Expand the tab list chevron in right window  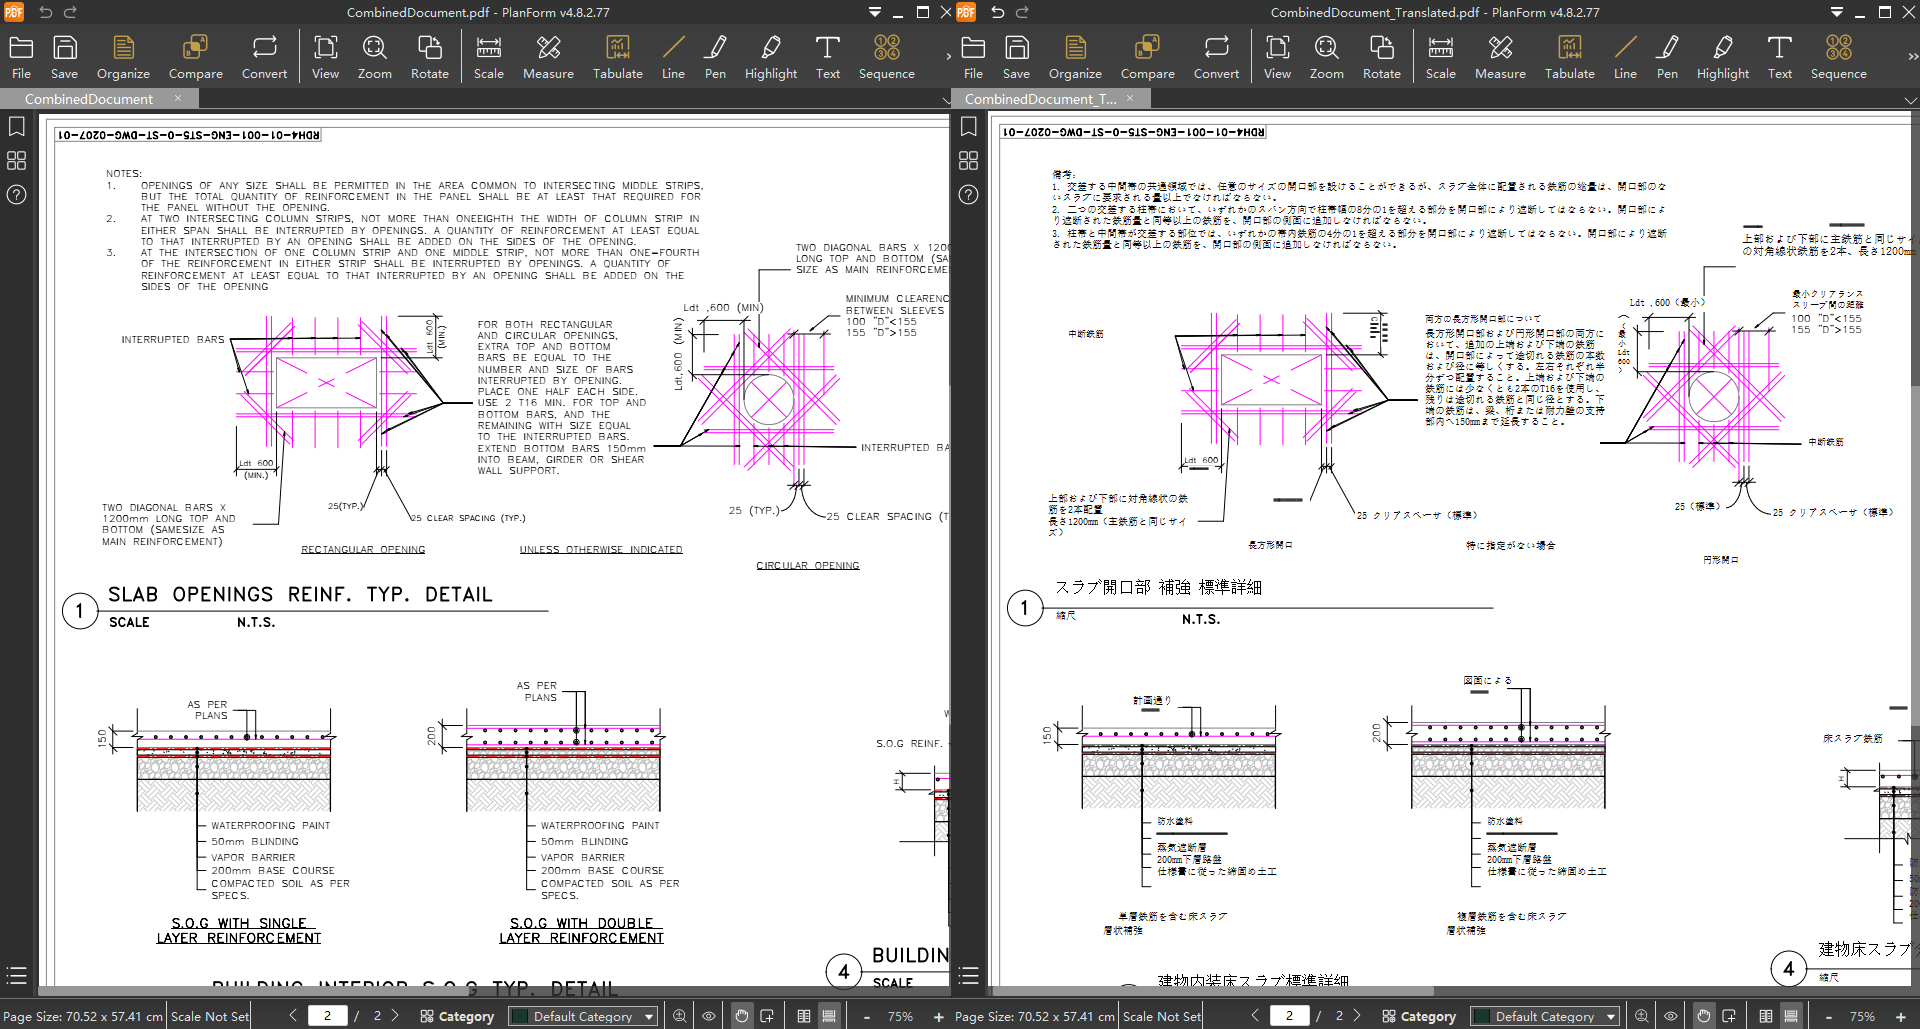pos(1910,100)
